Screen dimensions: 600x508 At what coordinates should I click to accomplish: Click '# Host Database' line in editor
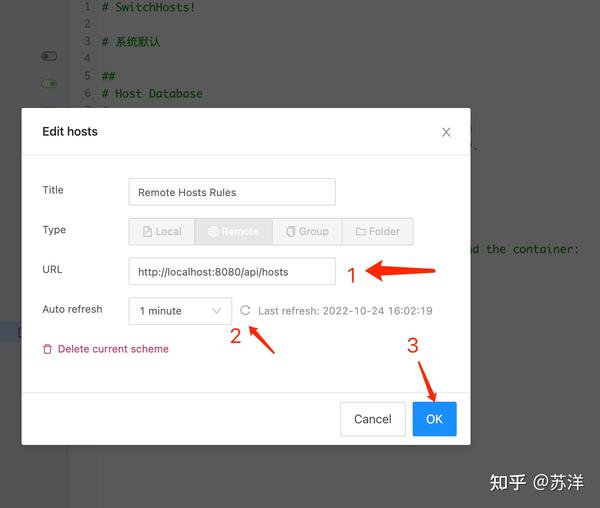point(152,93)
